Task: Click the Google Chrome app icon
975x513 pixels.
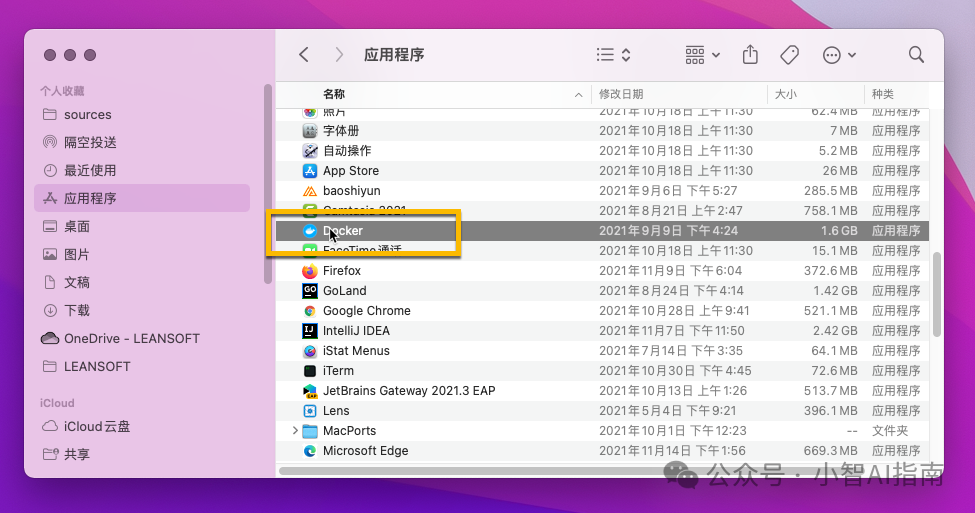Action: (x=310, y=311)
